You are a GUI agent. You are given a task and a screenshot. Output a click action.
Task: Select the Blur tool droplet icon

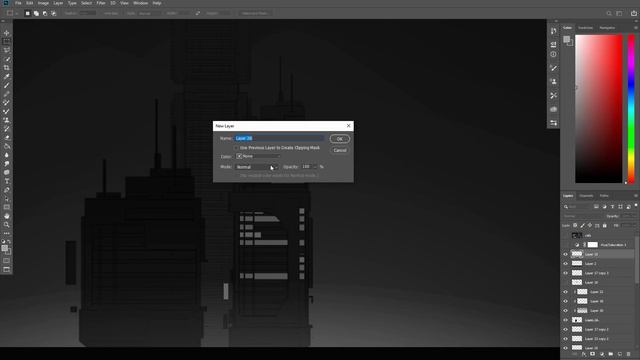[x=7, y=155]
